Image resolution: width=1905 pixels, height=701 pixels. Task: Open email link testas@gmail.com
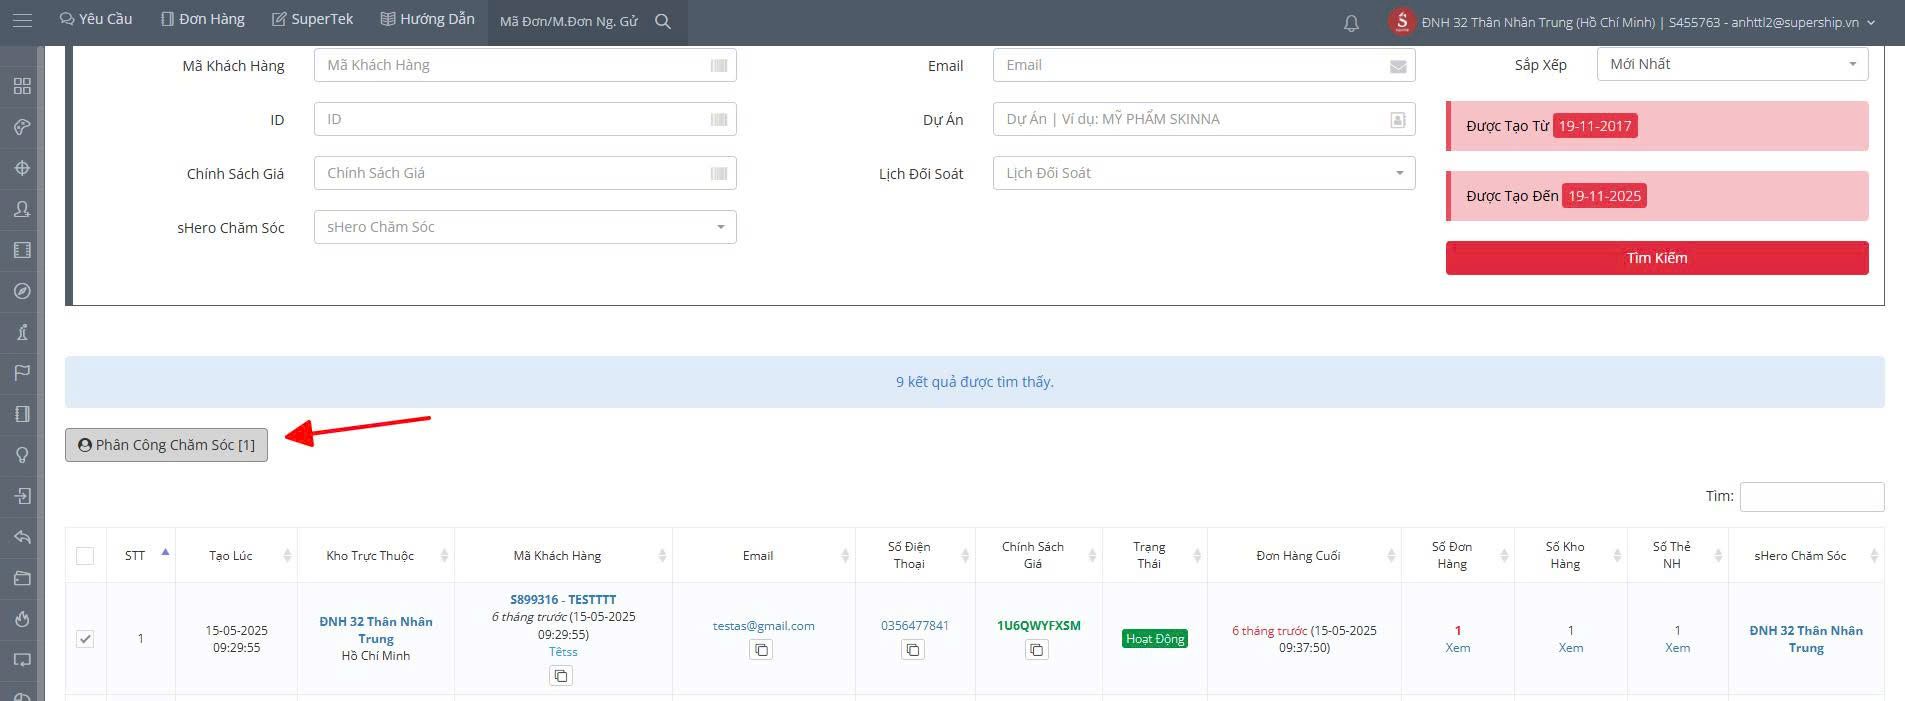763,626
